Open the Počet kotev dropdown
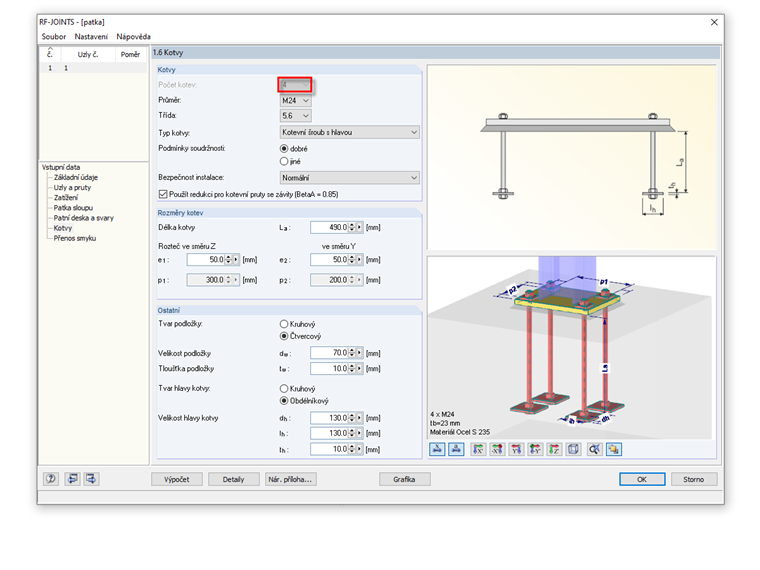The width and height of the screenshot is (760, 570). 295,85
